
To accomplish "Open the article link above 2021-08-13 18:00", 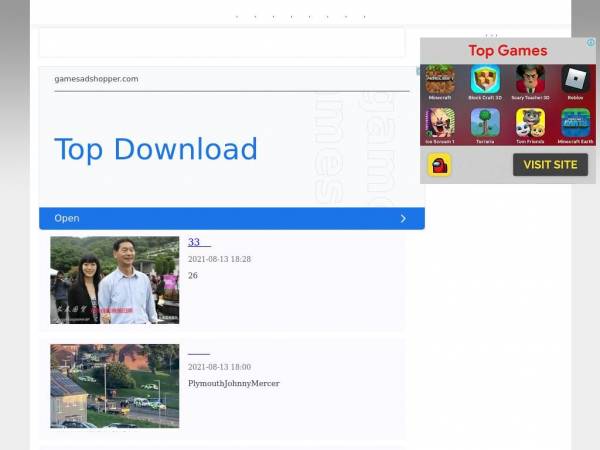I will pyautogui.click(x=199, y=354).
